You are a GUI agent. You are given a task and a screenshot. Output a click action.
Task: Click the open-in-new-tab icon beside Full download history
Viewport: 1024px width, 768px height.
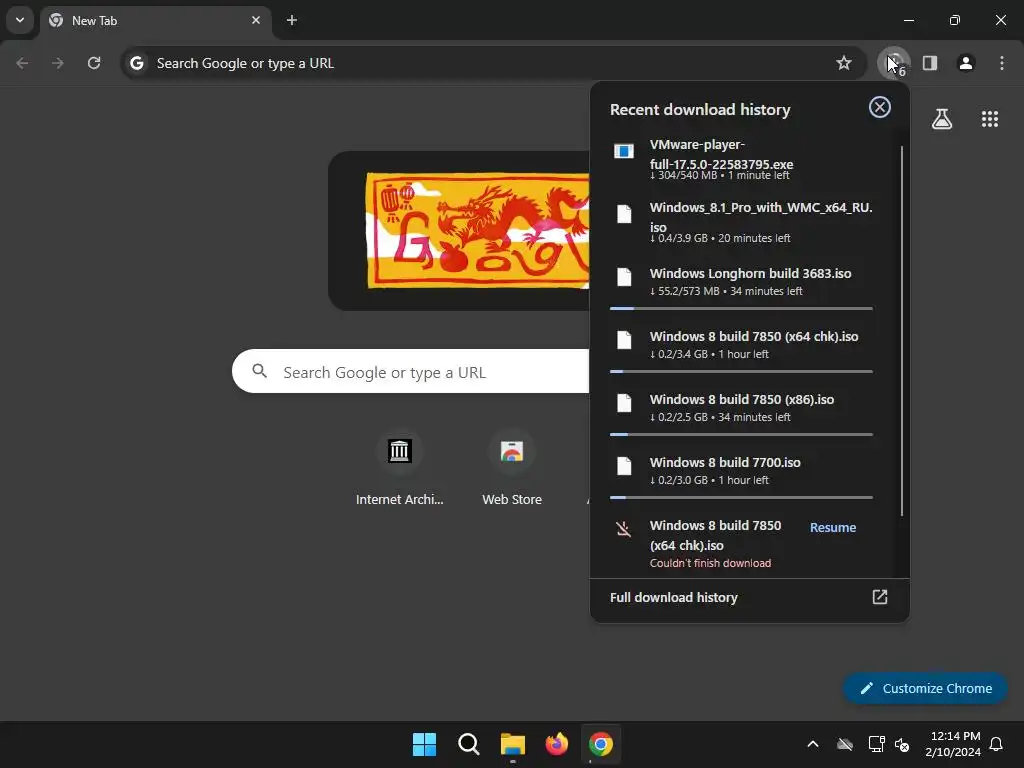tap(880, 597)
